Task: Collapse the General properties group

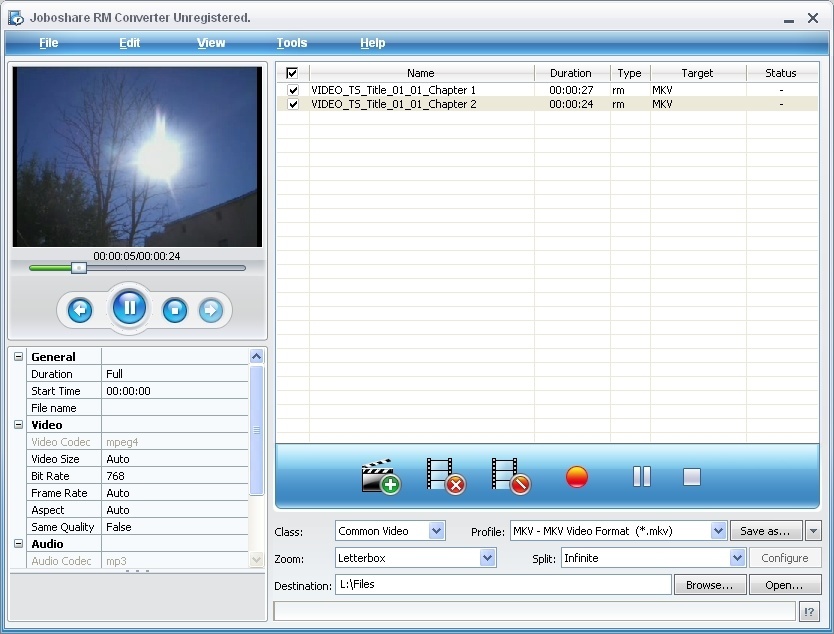Action: pos(18,357)
